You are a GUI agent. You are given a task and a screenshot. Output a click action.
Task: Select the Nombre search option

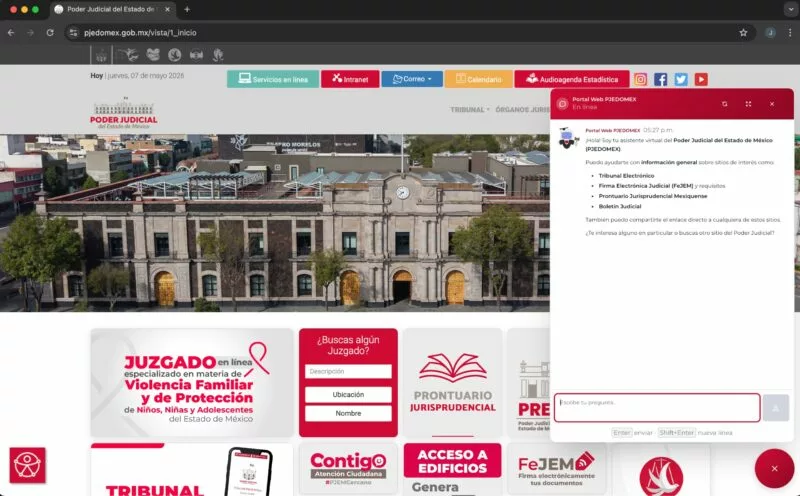coord(348,413)
